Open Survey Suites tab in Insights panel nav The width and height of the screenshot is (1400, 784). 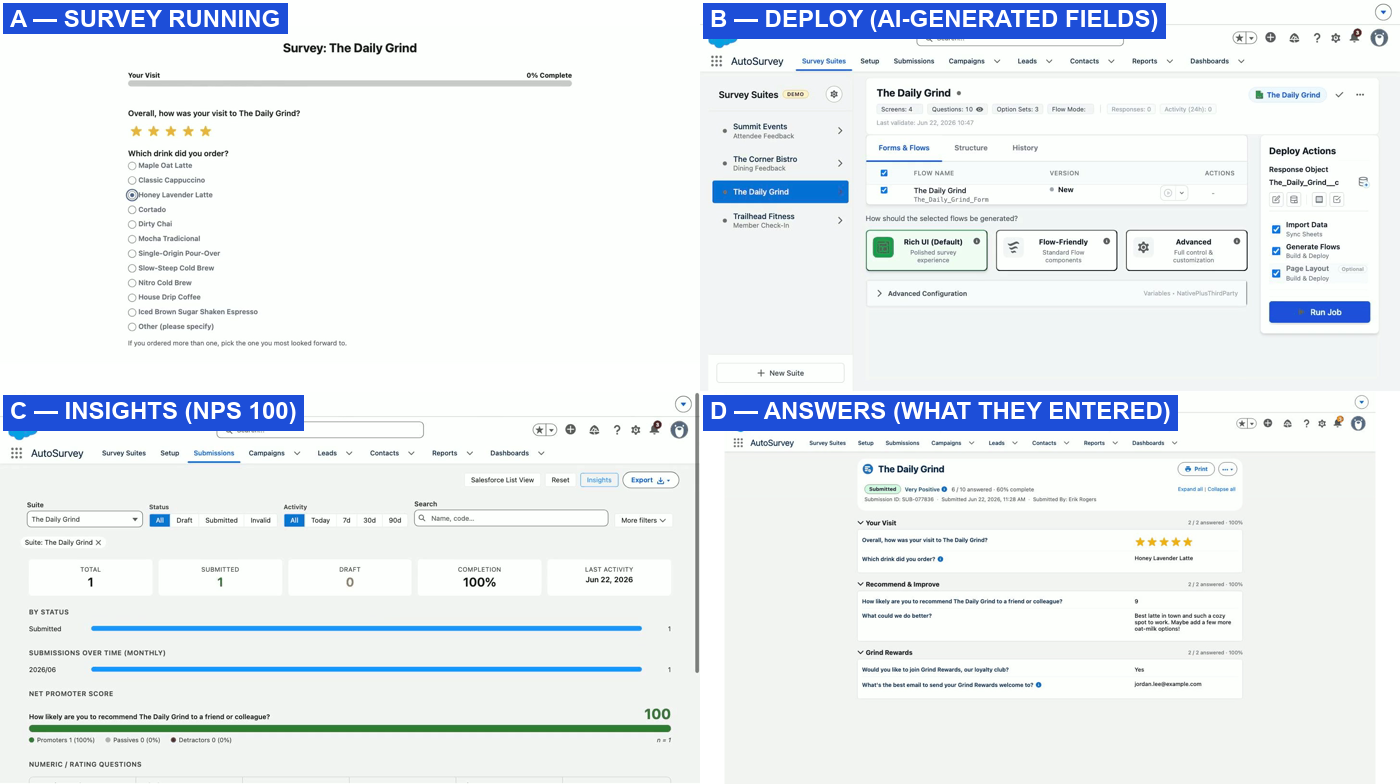pyautogui.click(x=124, y=453)
